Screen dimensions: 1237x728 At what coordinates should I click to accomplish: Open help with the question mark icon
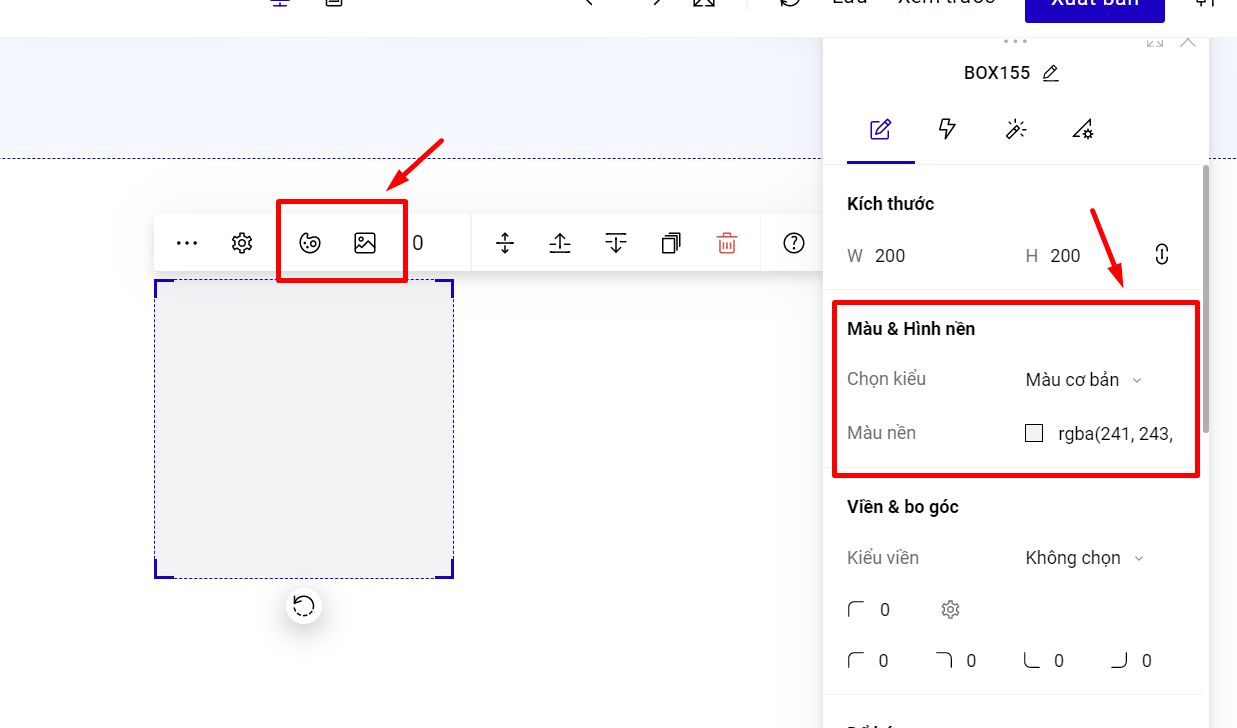(794, 243)
